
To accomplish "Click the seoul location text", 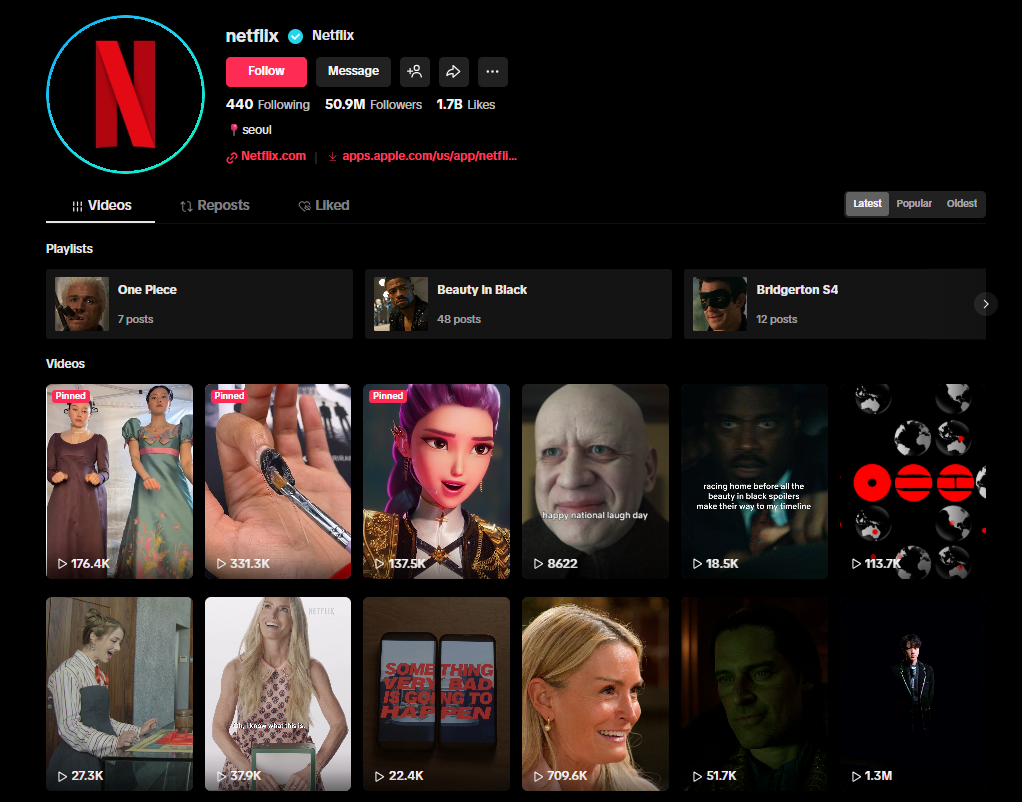I will (257, 130).
